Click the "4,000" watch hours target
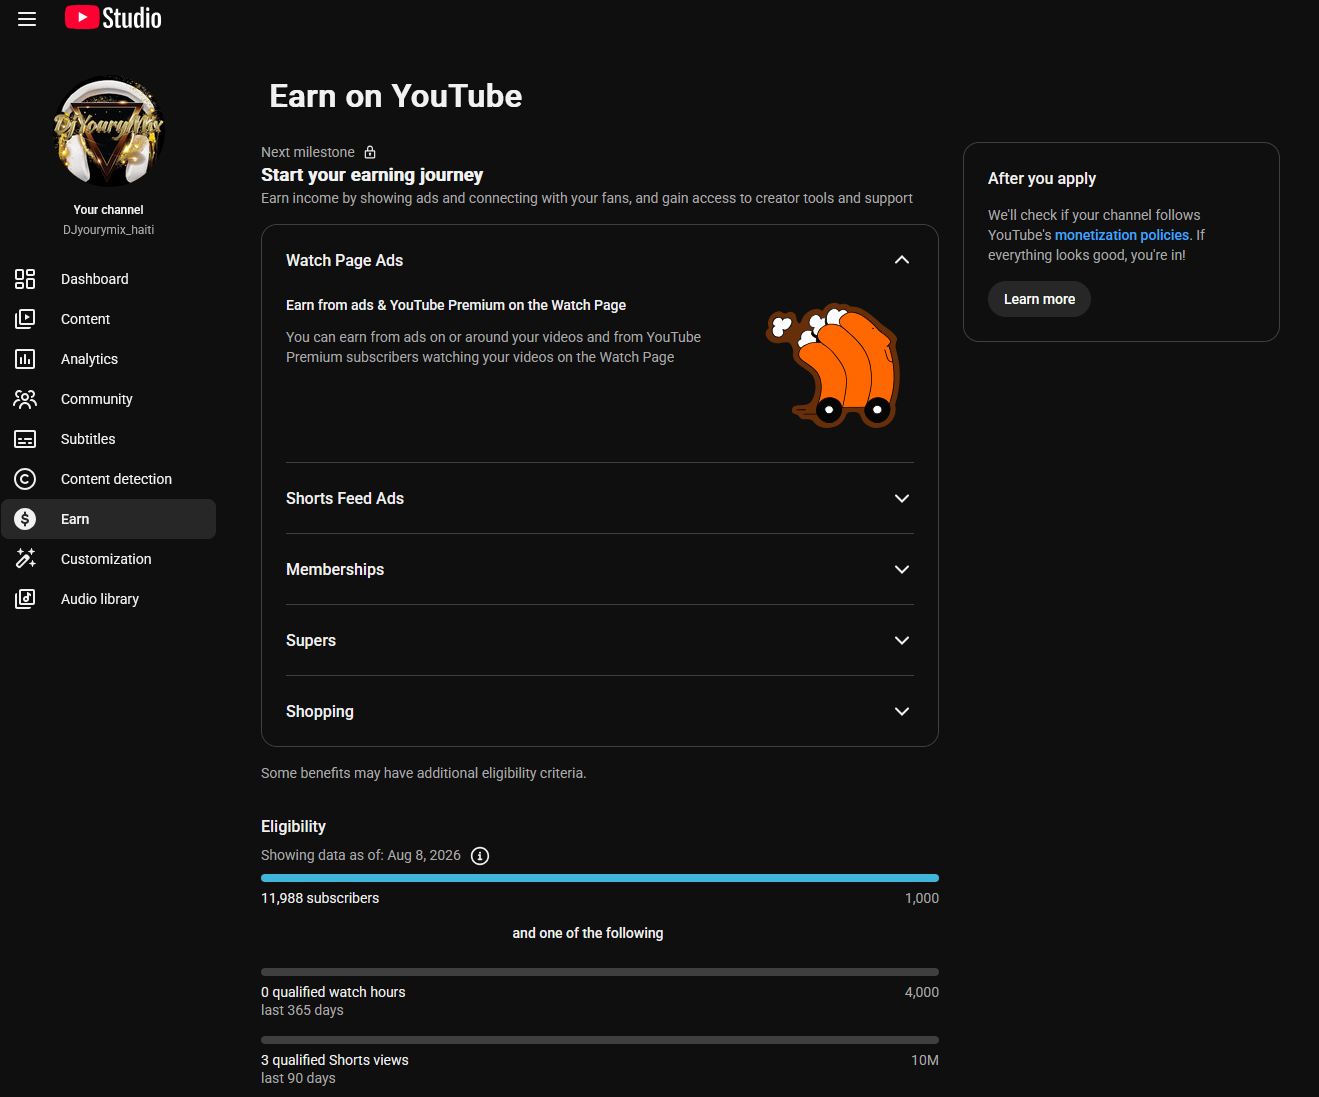 click(x=922, y=992)
